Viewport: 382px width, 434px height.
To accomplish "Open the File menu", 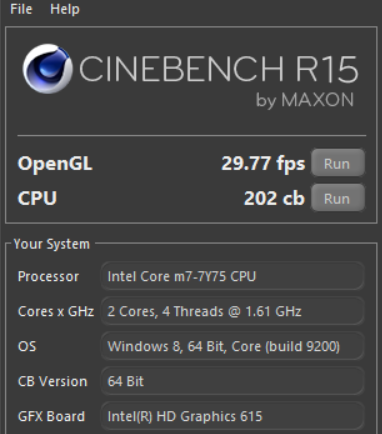I will pos(21,9).
